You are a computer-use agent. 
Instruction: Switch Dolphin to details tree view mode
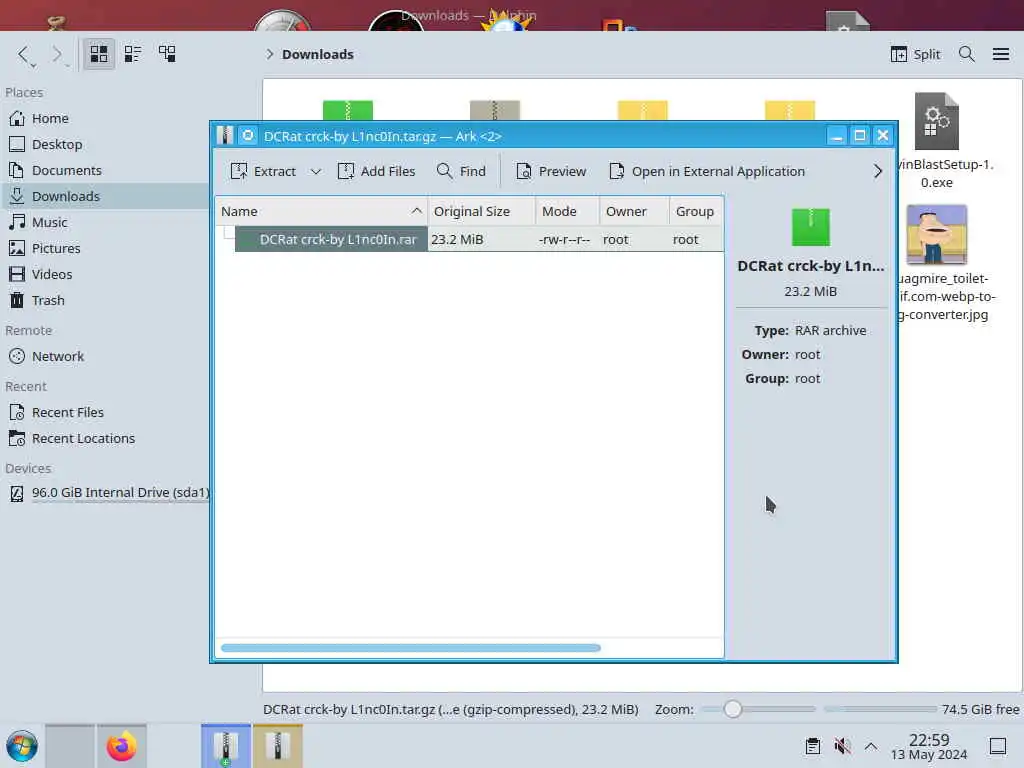tap(167, 54)
